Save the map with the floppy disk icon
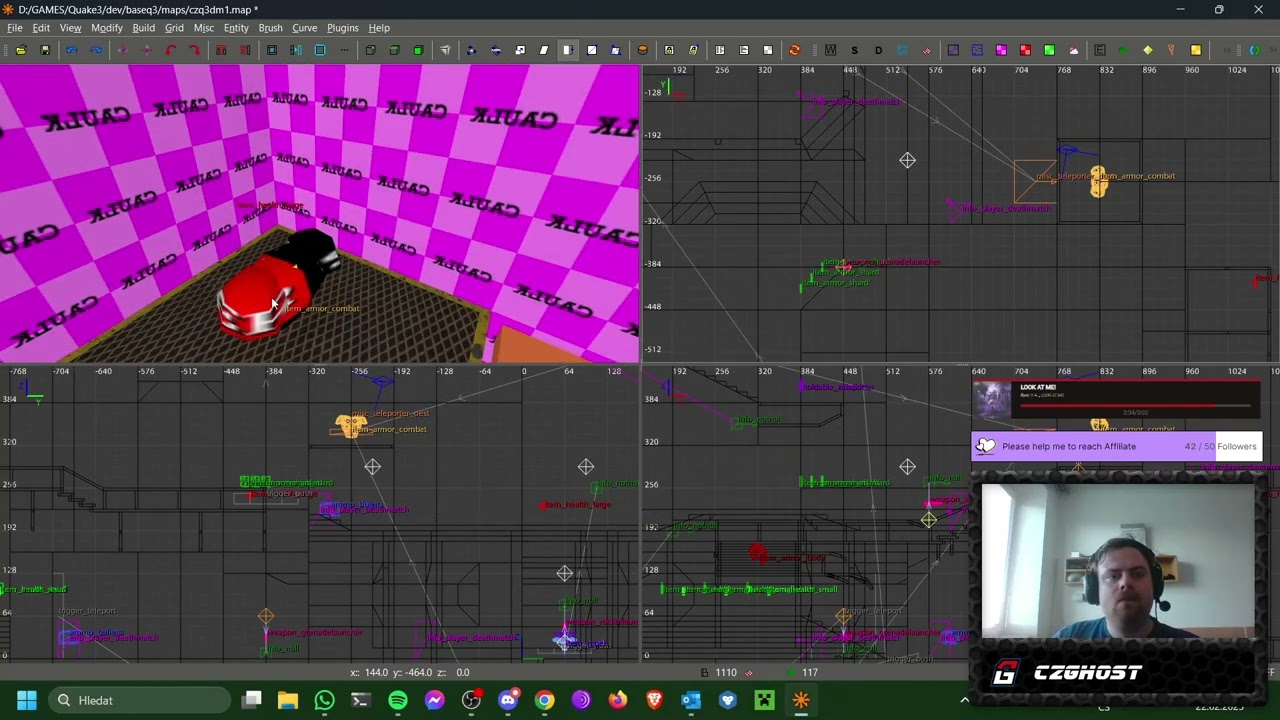 [45, 50]
